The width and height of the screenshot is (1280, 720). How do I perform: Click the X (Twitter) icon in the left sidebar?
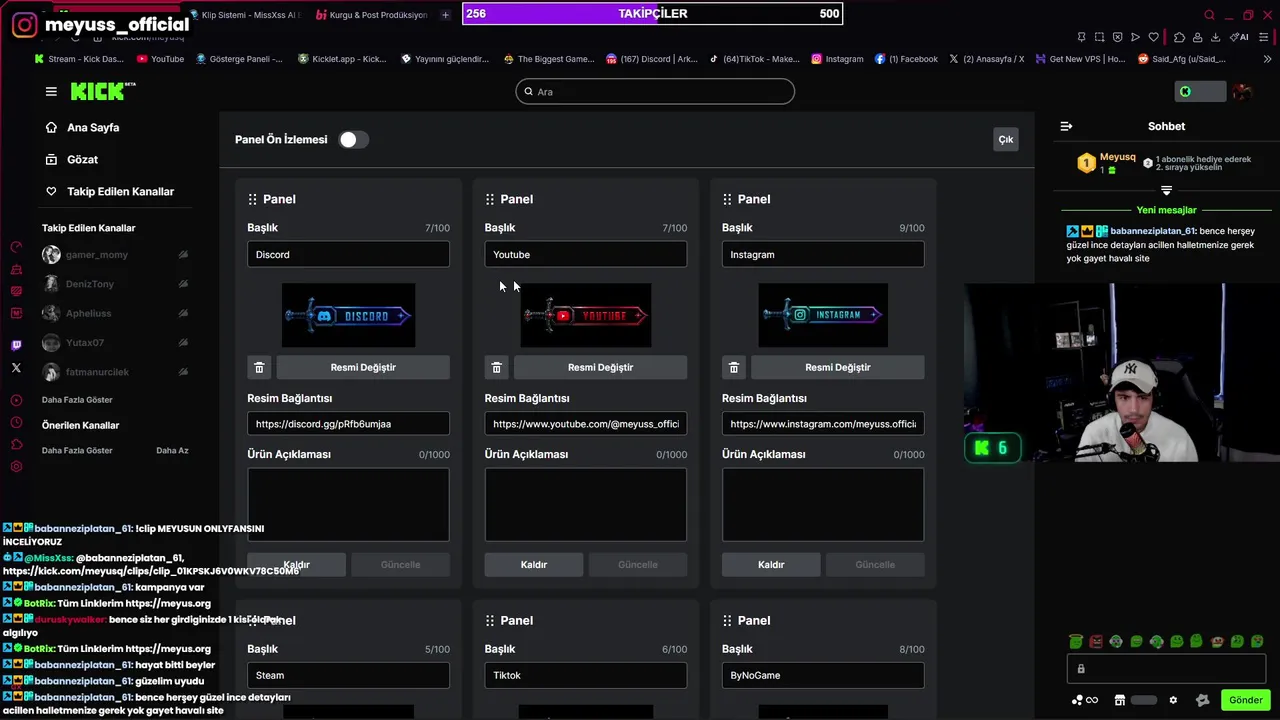pos(16,368)
